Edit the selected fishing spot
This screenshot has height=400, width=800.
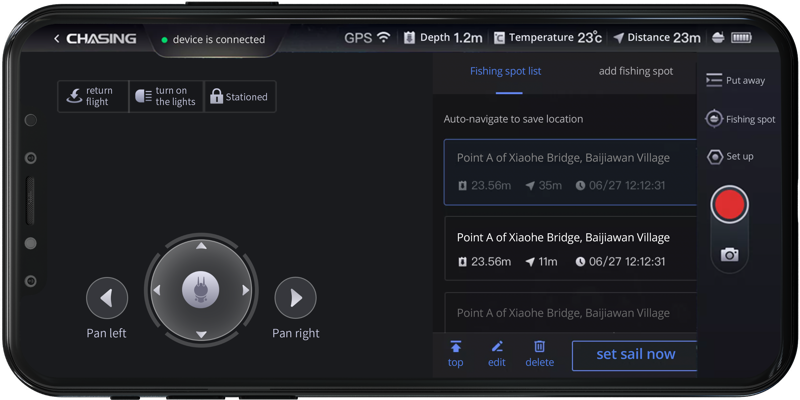tap(496, 354)
